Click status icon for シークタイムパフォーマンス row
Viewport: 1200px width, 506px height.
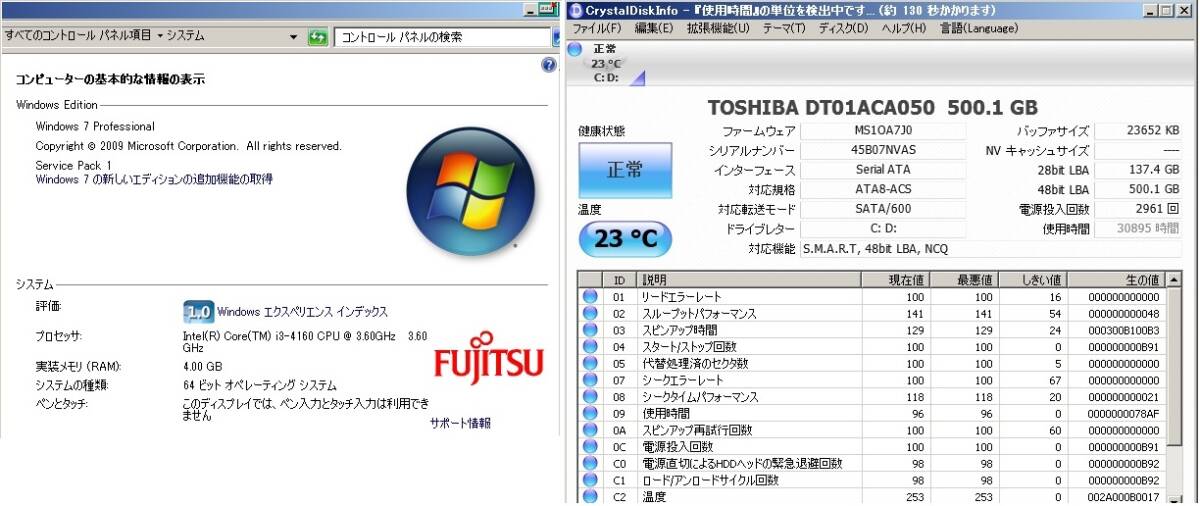click(590, 397)
